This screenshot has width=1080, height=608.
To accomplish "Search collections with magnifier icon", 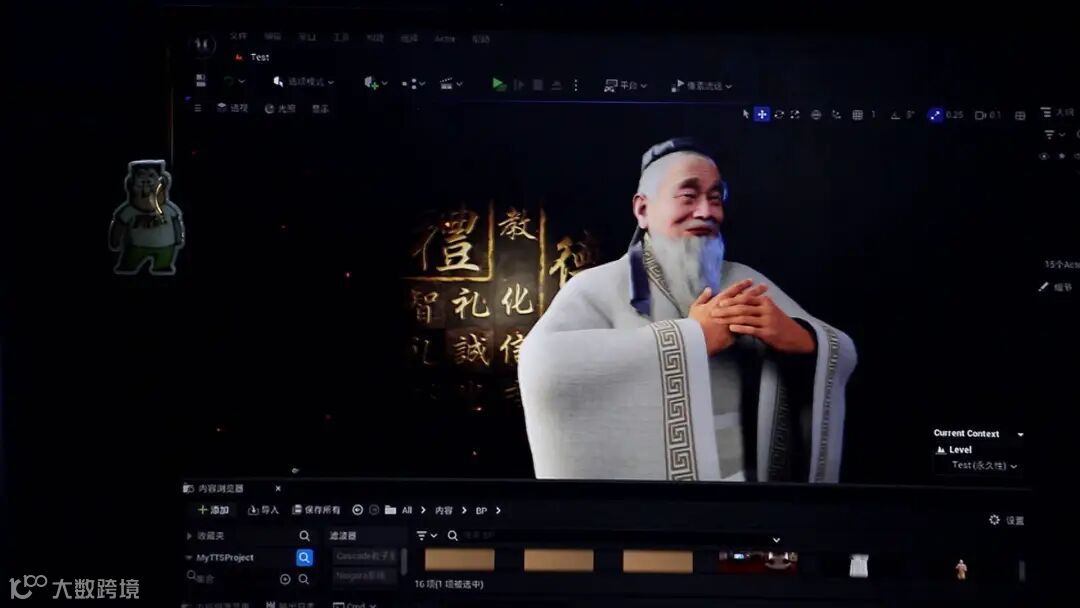I will [304, 580].
